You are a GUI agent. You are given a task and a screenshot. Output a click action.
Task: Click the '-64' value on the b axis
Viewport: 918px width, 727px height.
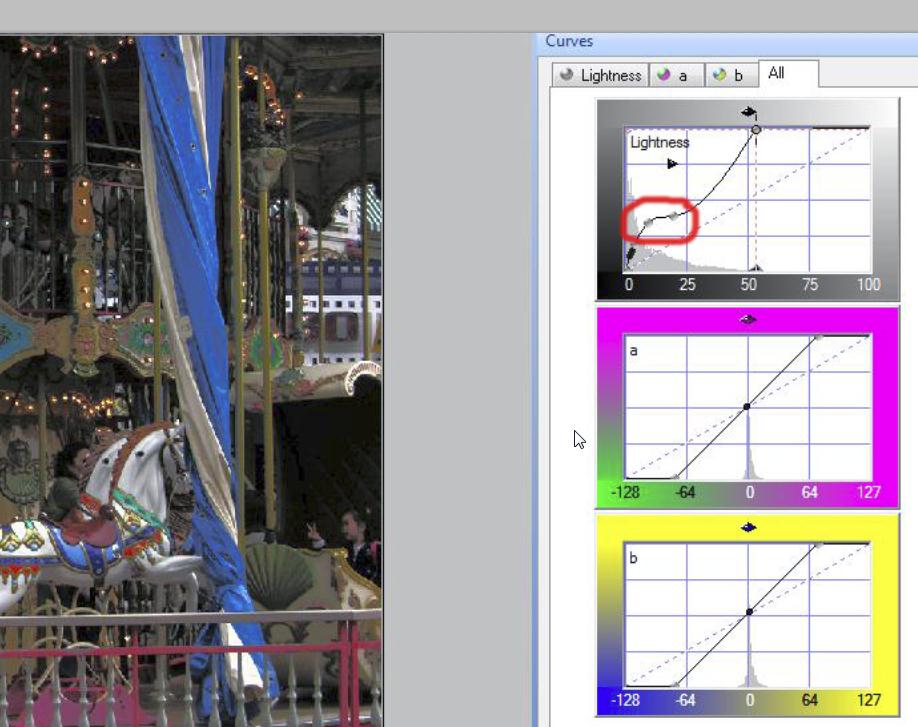685,699
